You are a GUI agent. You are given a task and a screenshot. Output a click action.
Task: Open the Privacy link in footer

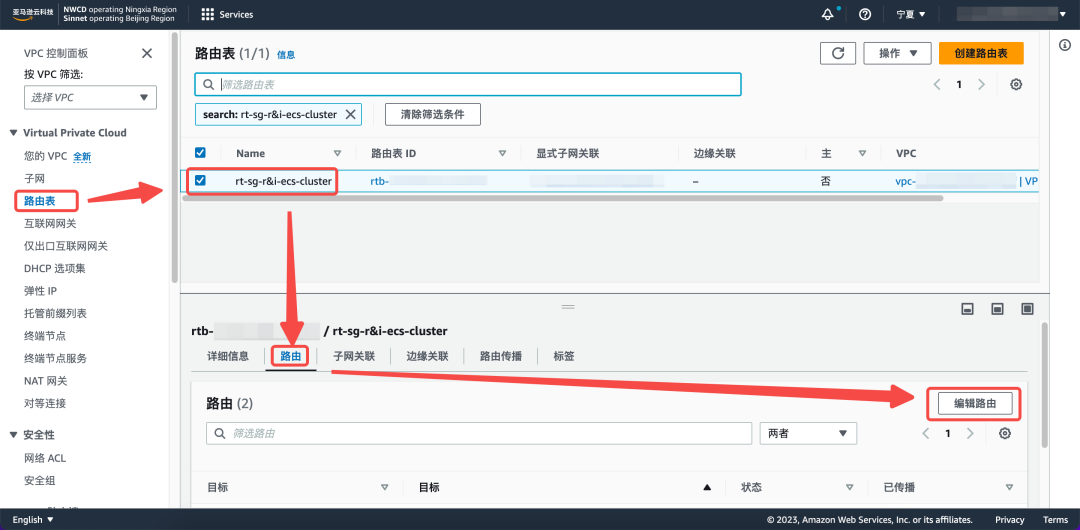click(1010, 520)
